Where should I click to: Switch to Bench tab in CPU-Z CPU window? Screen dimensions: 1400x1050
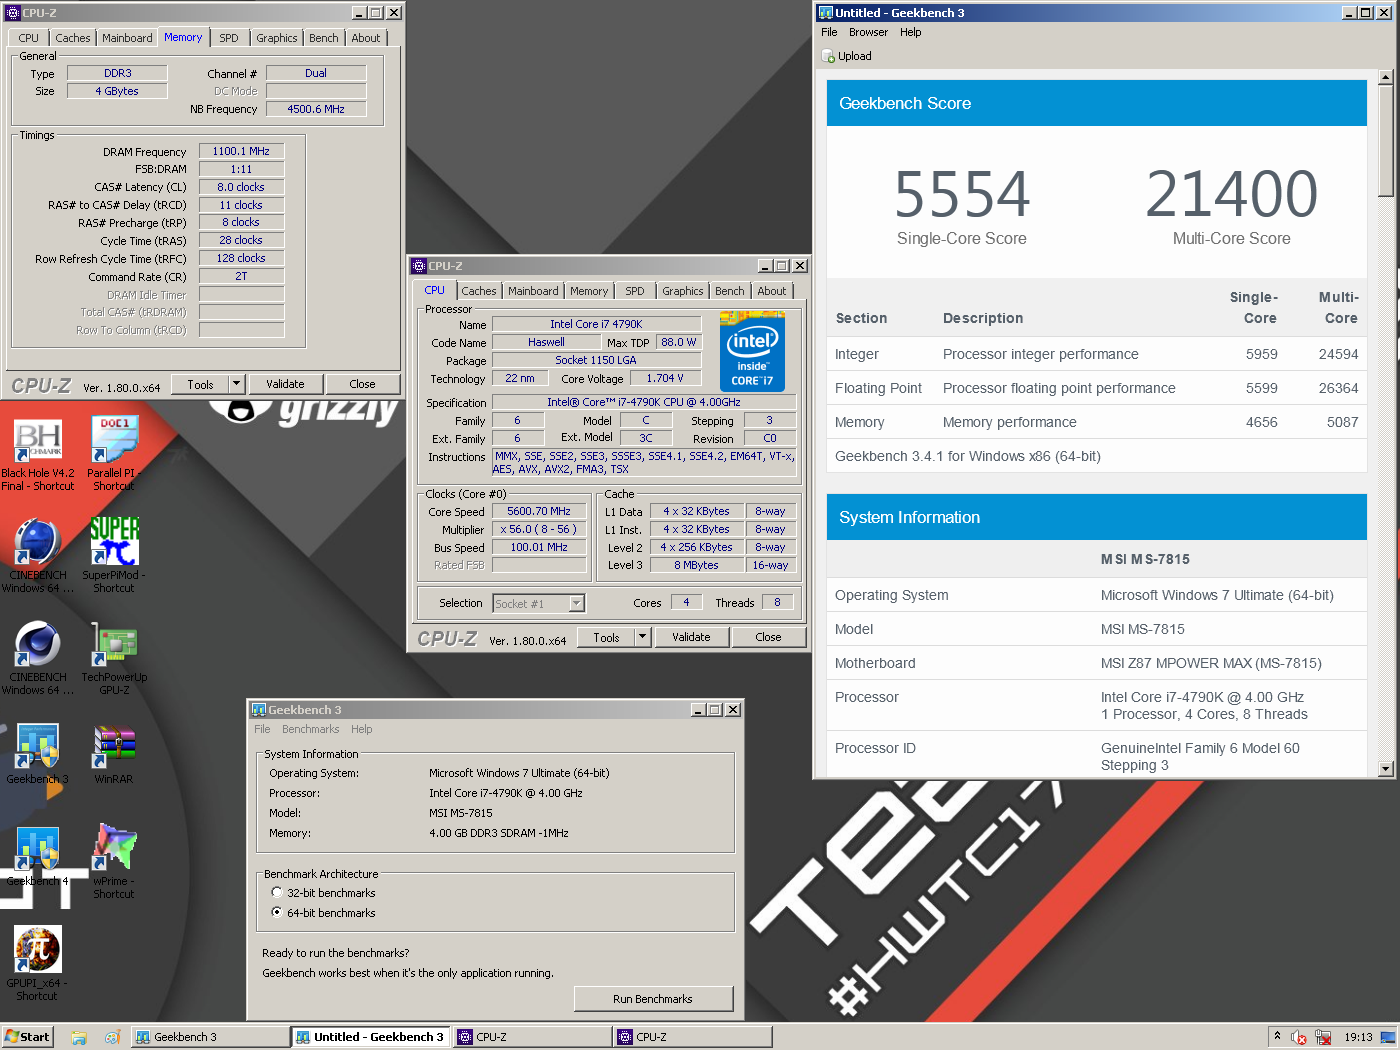tap(730, 291)
